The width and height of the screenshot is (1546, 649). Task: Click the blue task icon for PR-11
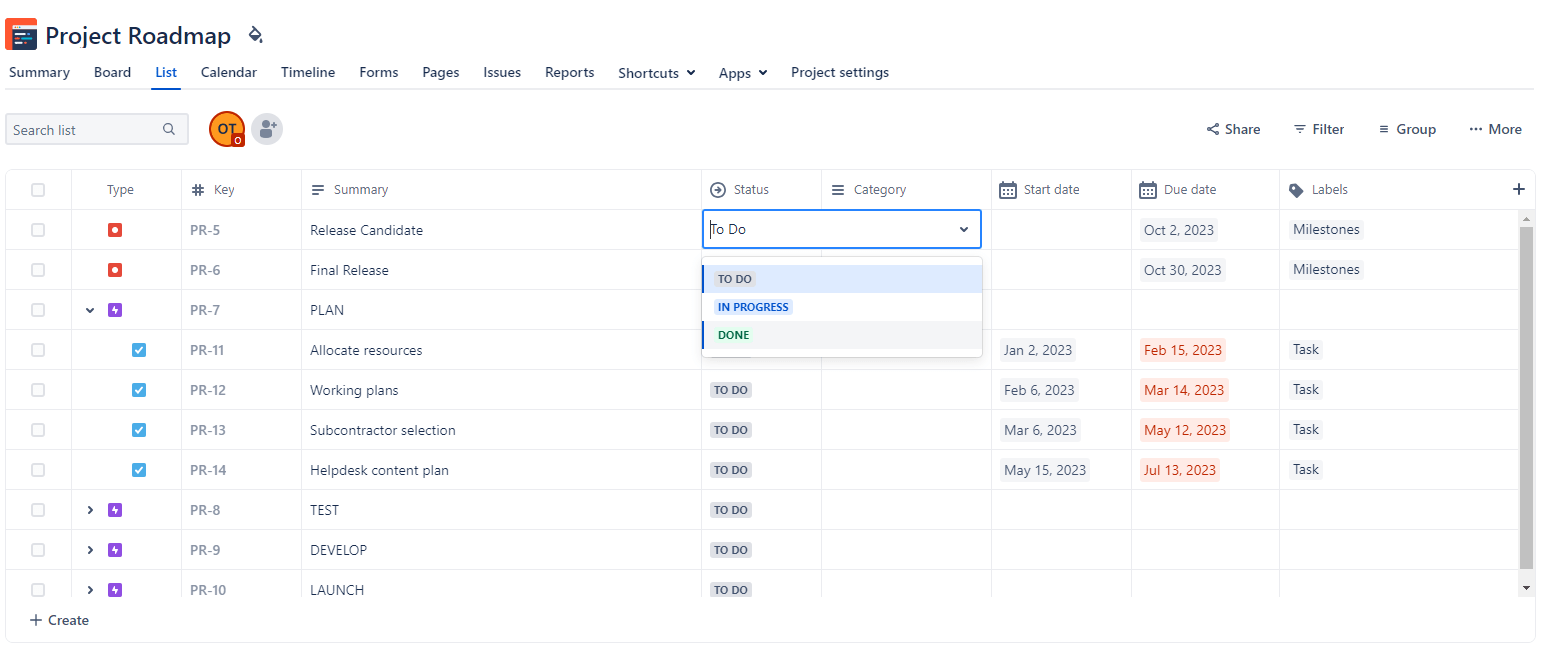tap(138, 350)
